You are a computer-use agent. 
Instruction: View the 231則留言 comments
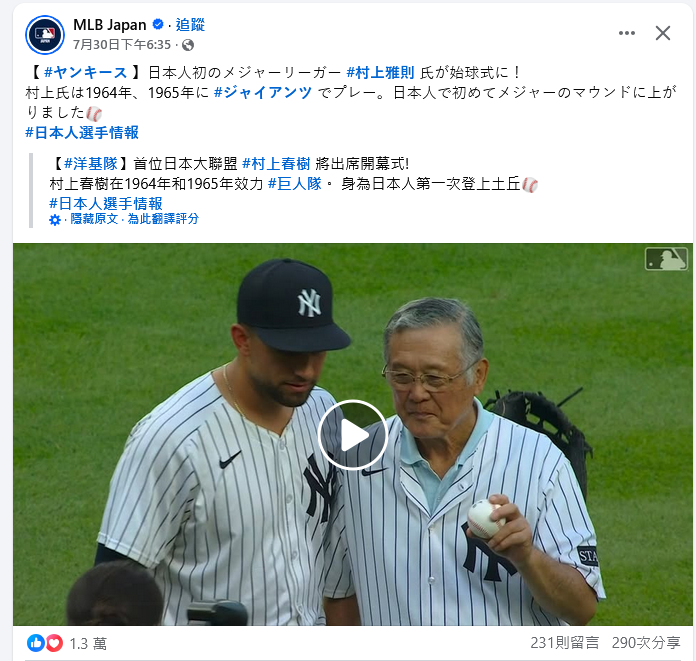[565, 643]
